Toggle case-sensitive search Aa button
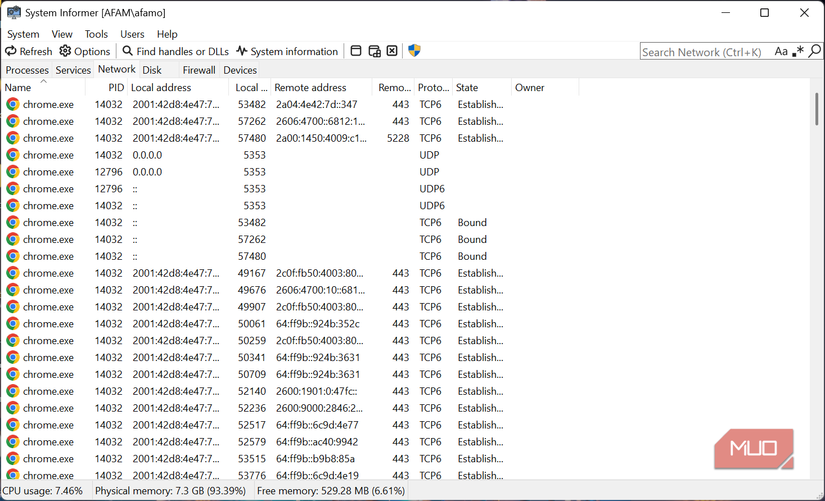 click(781, 51)
